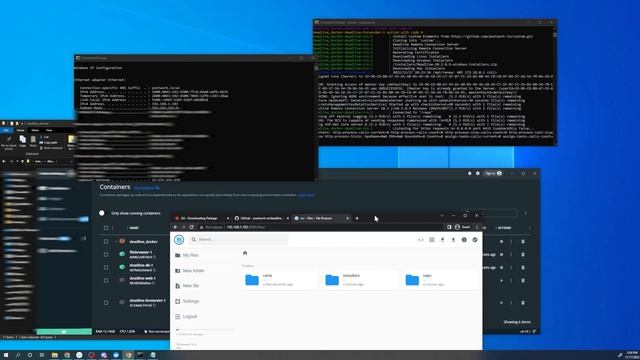Viewport: 640px width, 360px height.
Task: Toggle shell in File Browser header
Action: point(421,240)
